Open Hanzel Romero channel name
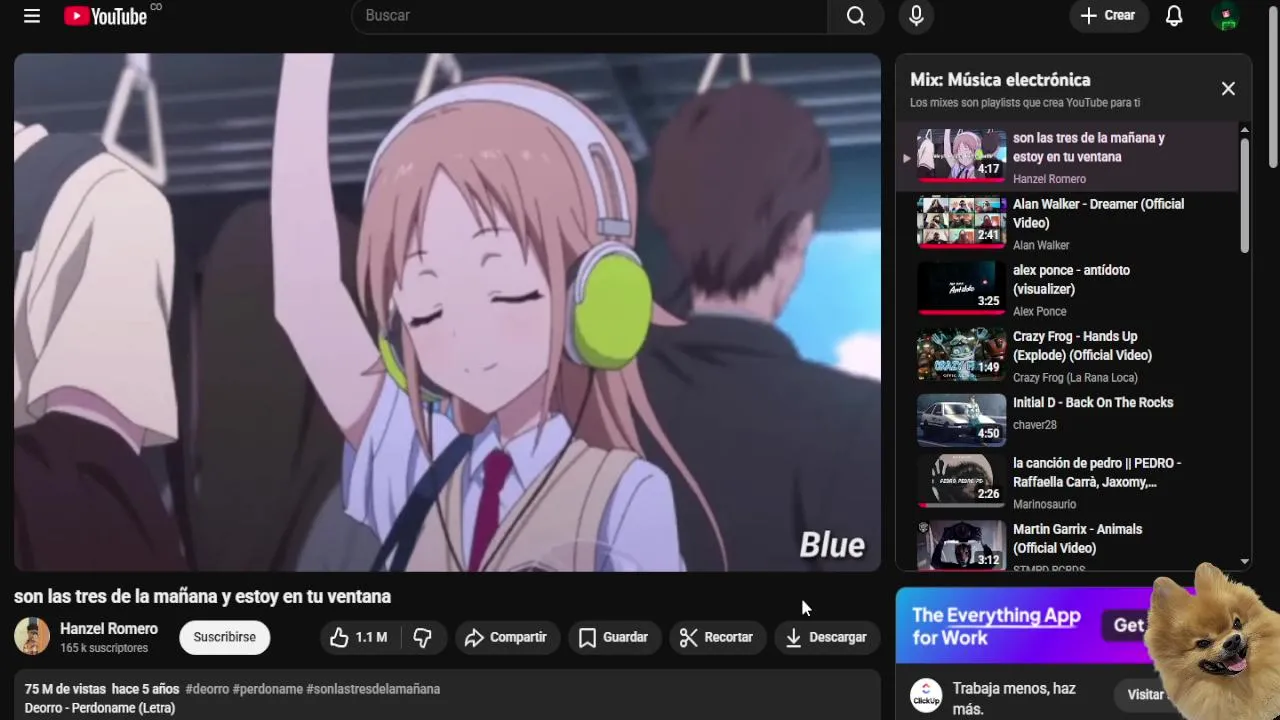 point(109,629)
